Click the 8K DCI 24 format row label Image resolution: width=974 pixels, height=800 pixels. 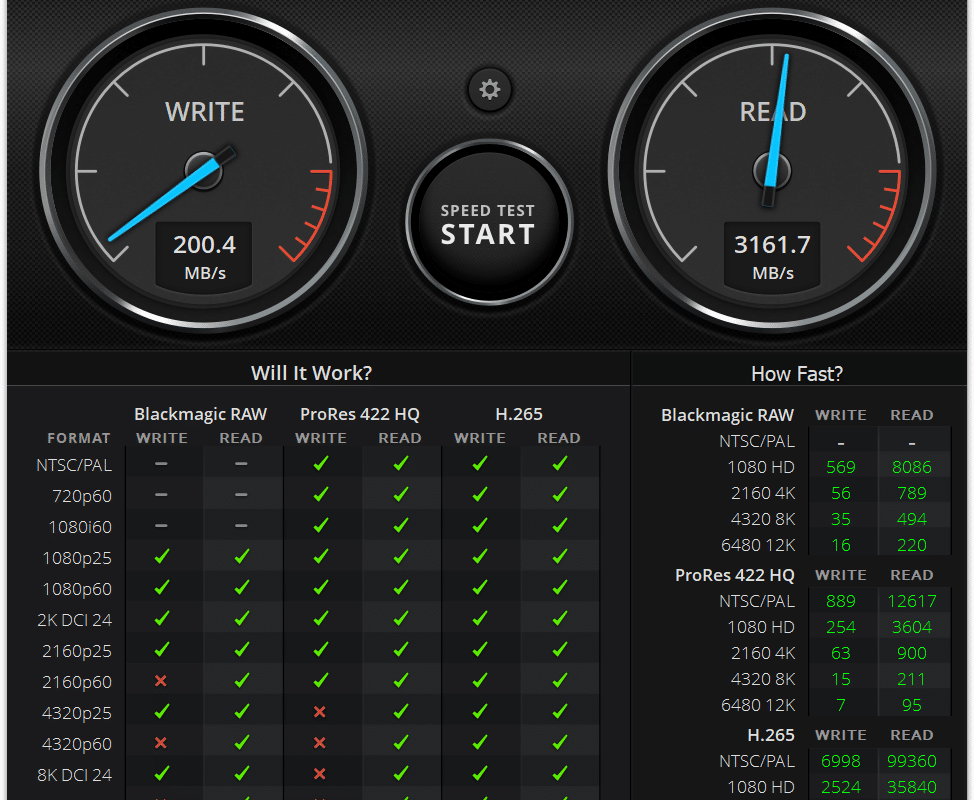[75, 775]
